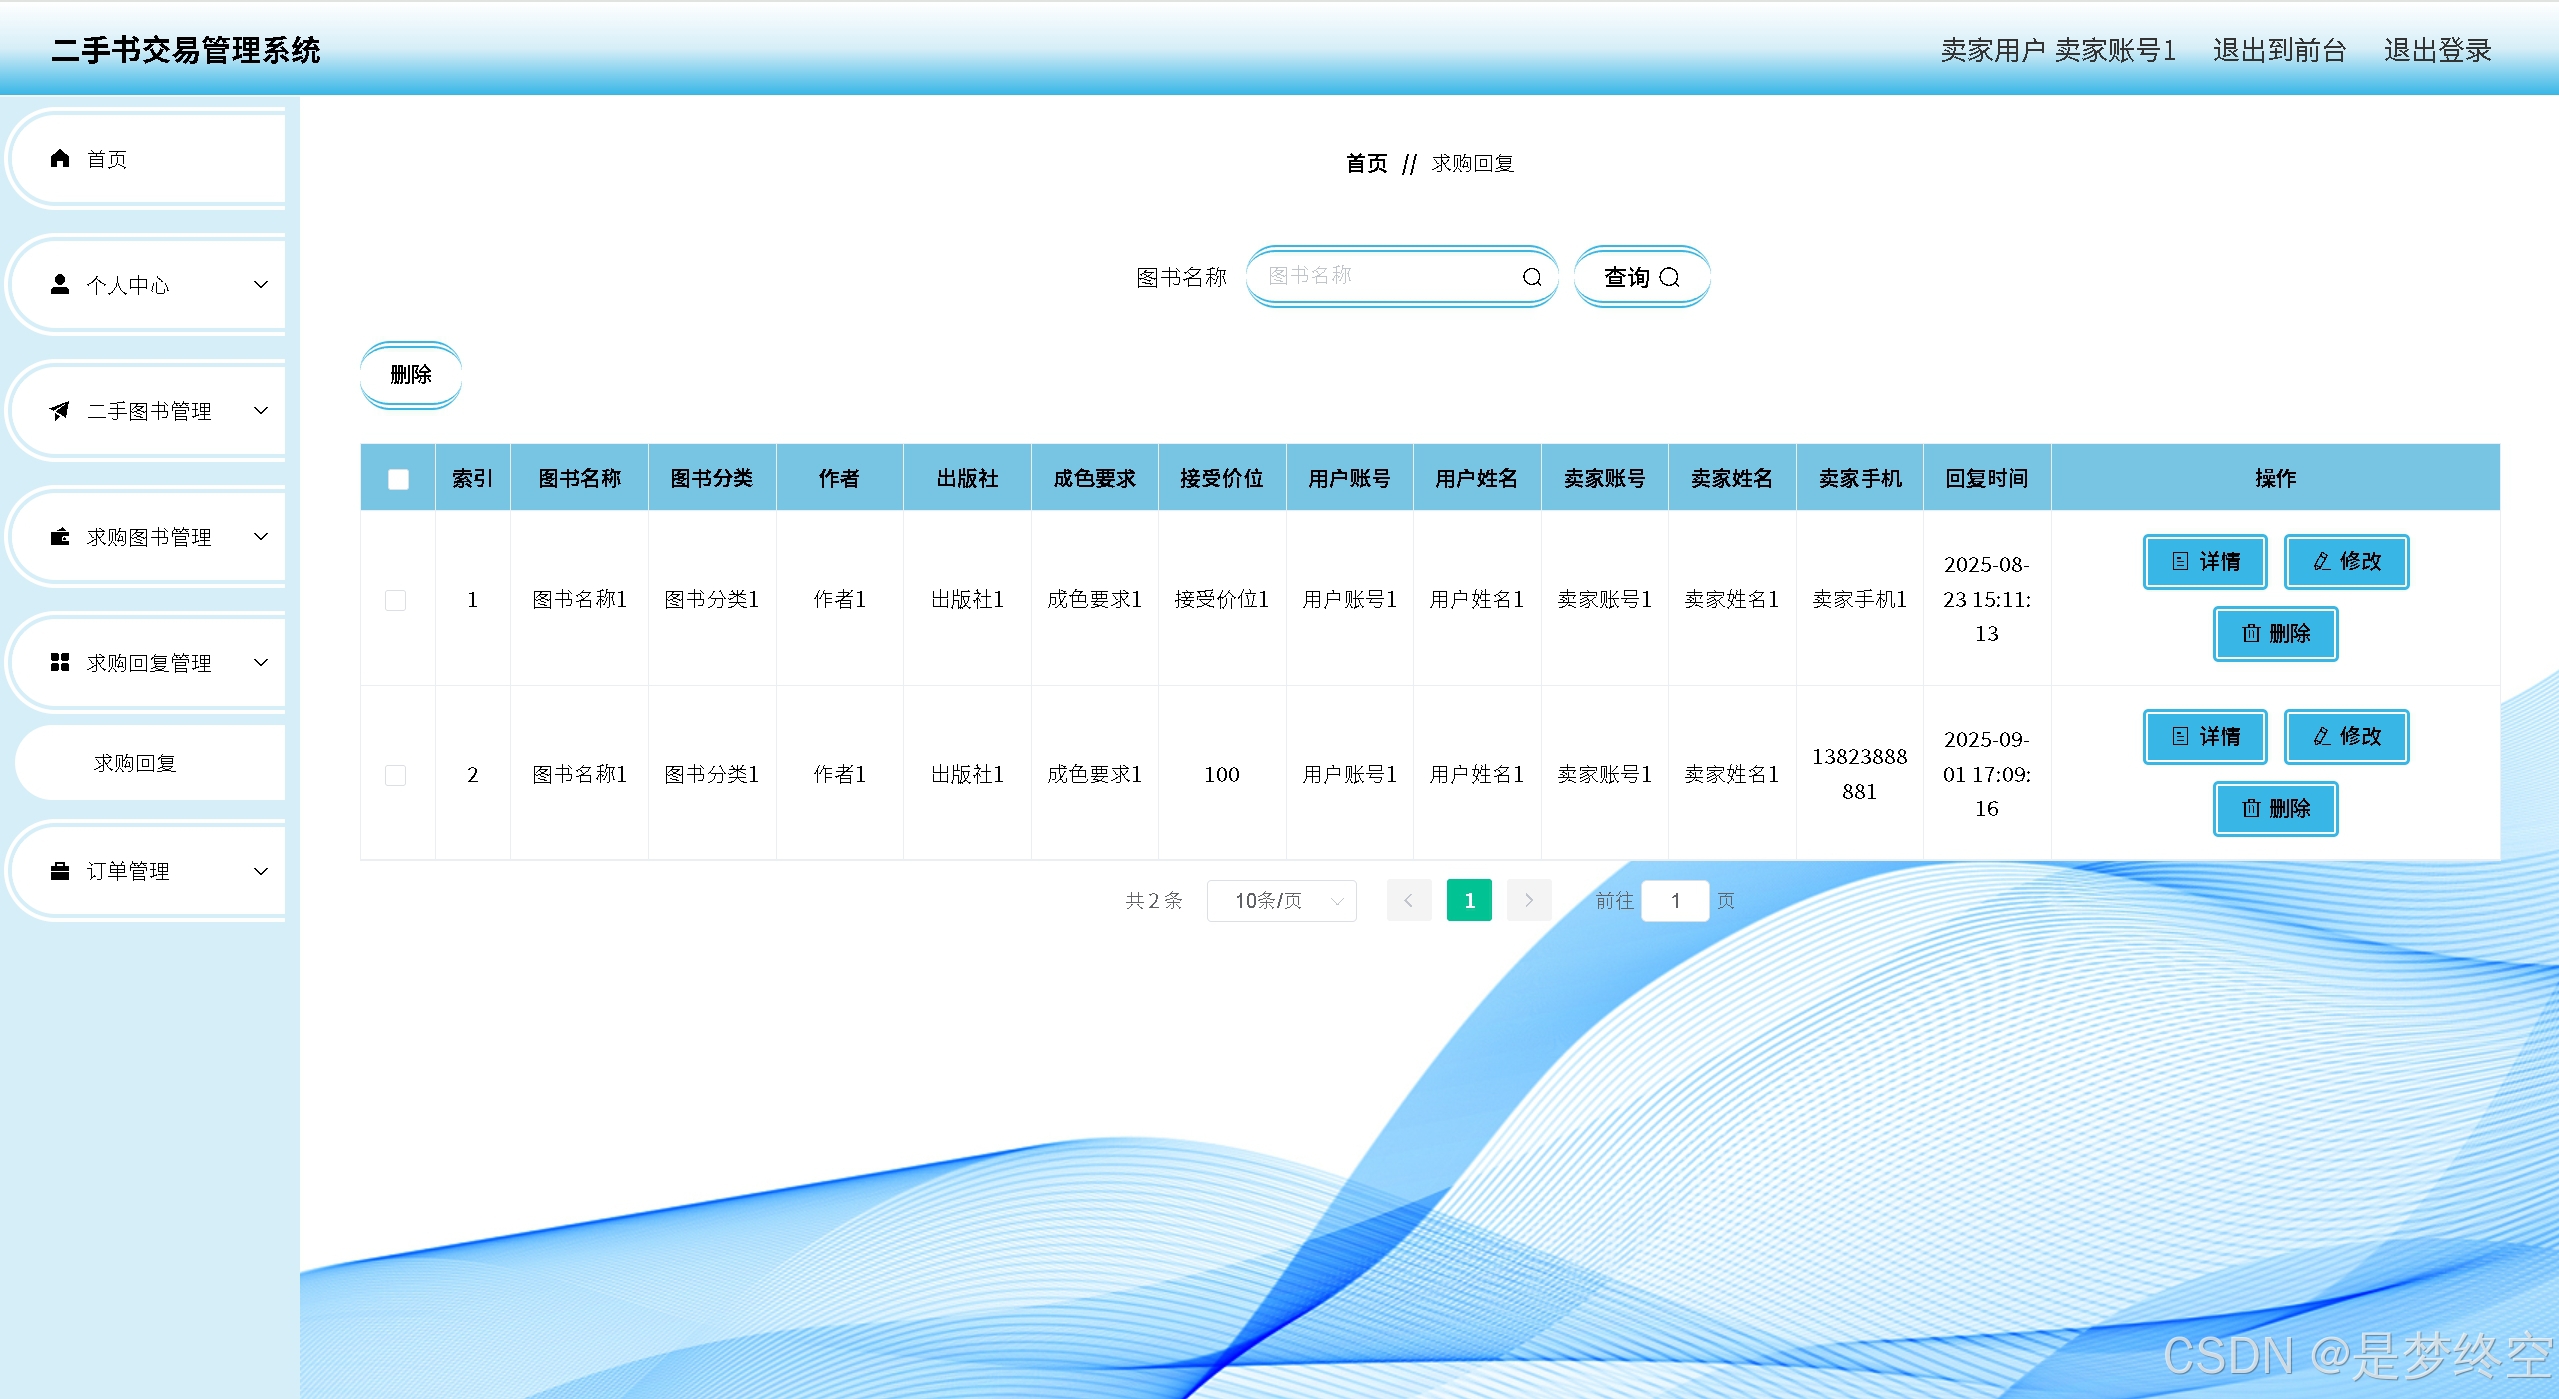
Task: Click cell 13823888881 in row 2
Action: pyautogui.click(x=1859, y=774)
